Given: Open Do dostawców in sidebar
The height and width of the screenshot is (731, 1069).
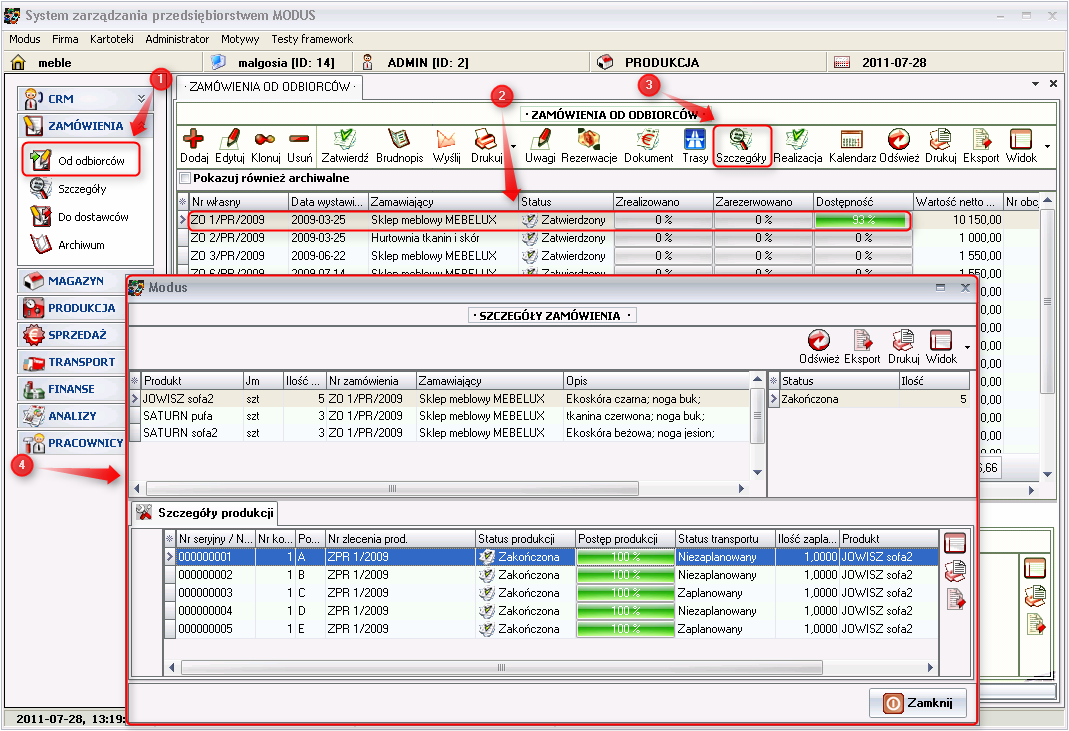Looking at the screenshot, I should [x=92, y=217].
